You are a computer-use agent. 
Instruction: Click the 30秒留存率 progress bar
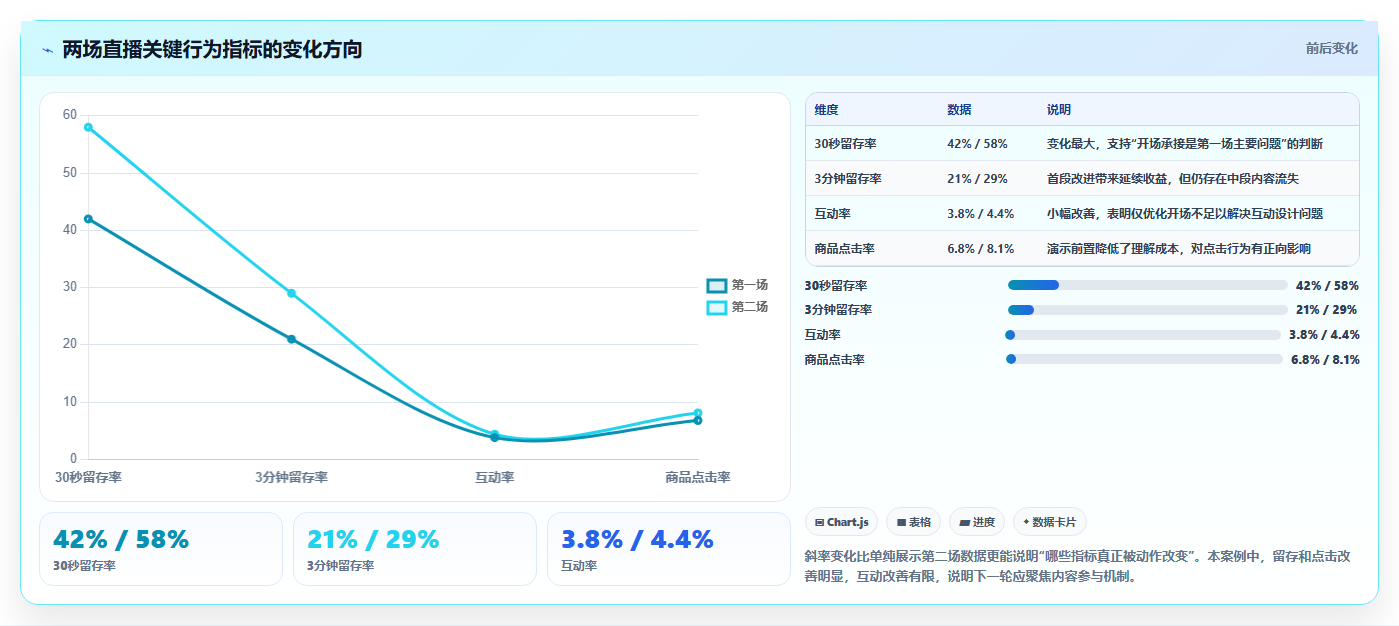pyautogui.click(x=1148, y=285)
